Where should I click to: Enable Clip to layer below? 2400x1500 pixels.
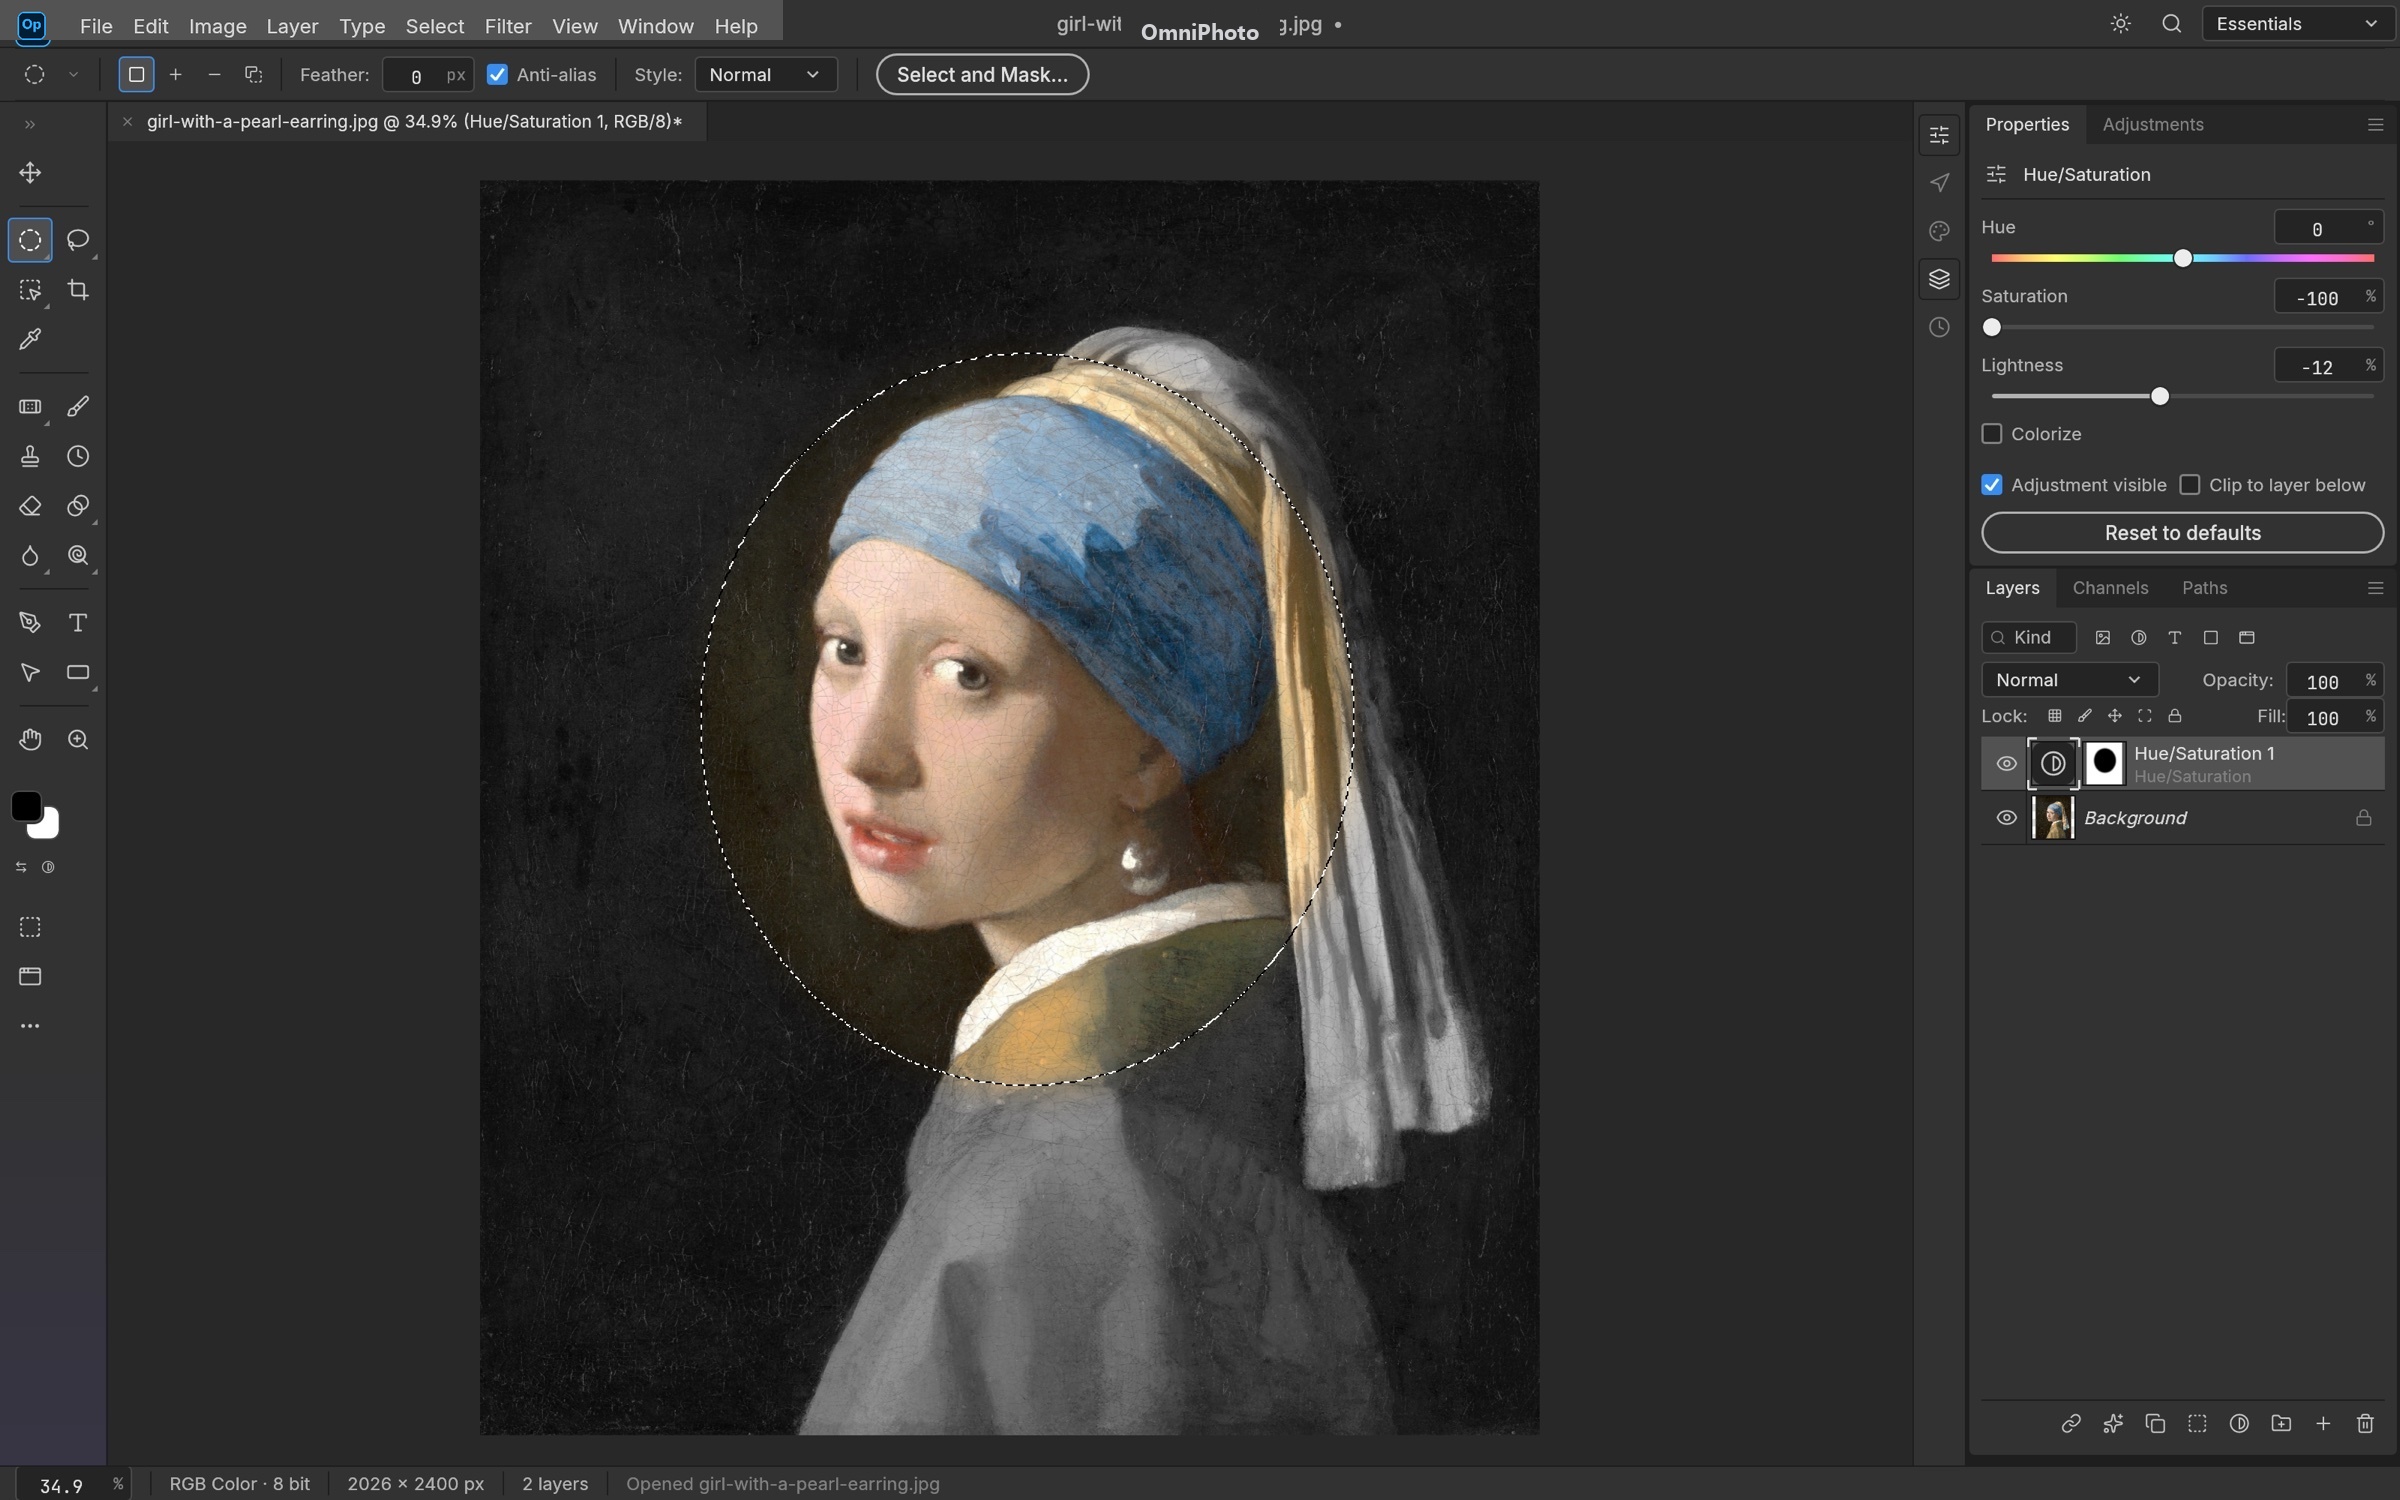[2190, 485]
